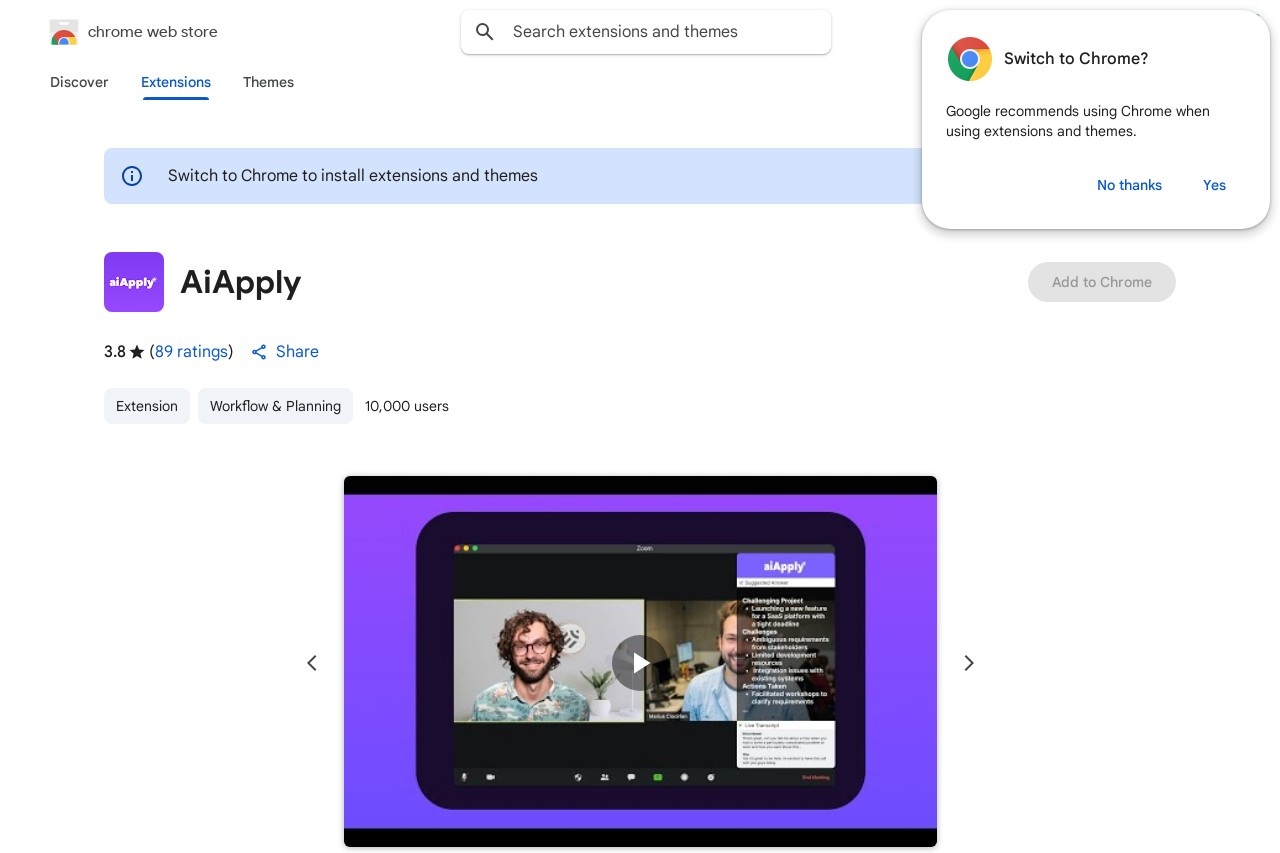Click the 10,000 users text
The width and height of the screenshot is (1280, 853).
[407, 406]
